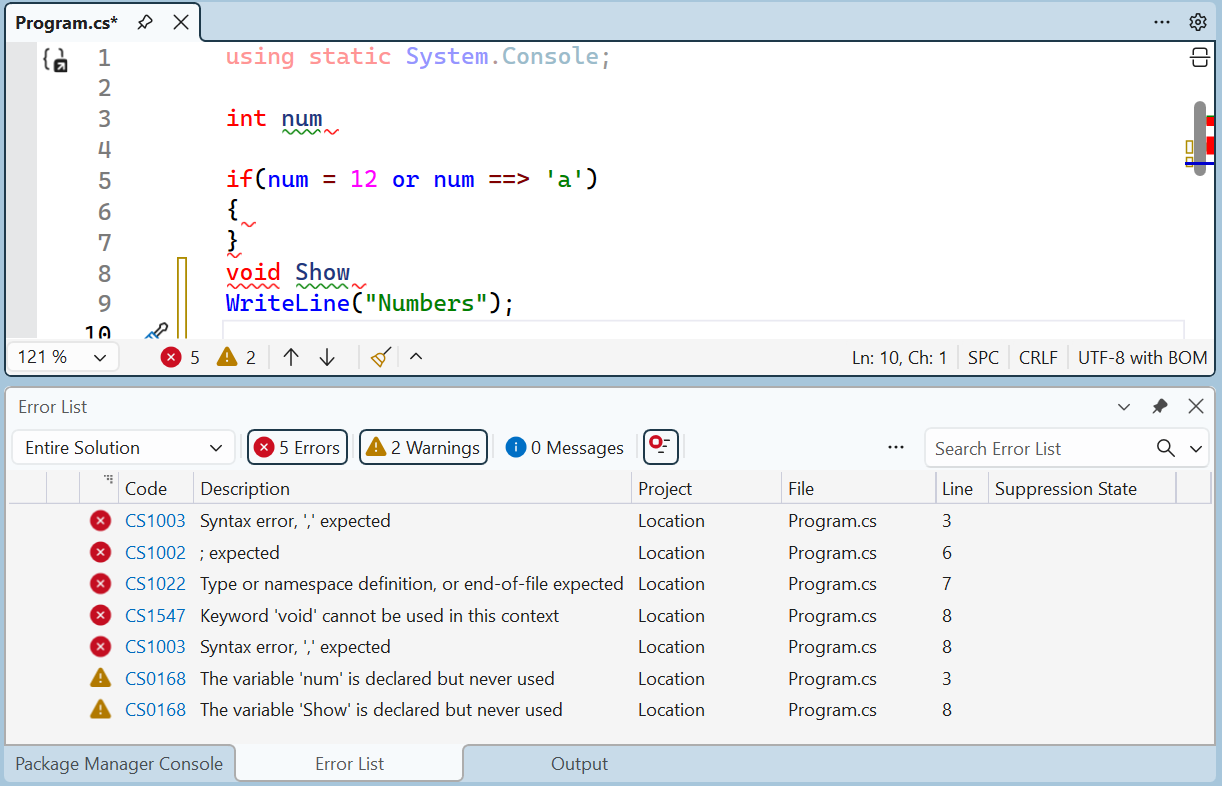Screen dimensions: 1222x786
Task: Switch to Error List tab
Action: click(350, 764)
